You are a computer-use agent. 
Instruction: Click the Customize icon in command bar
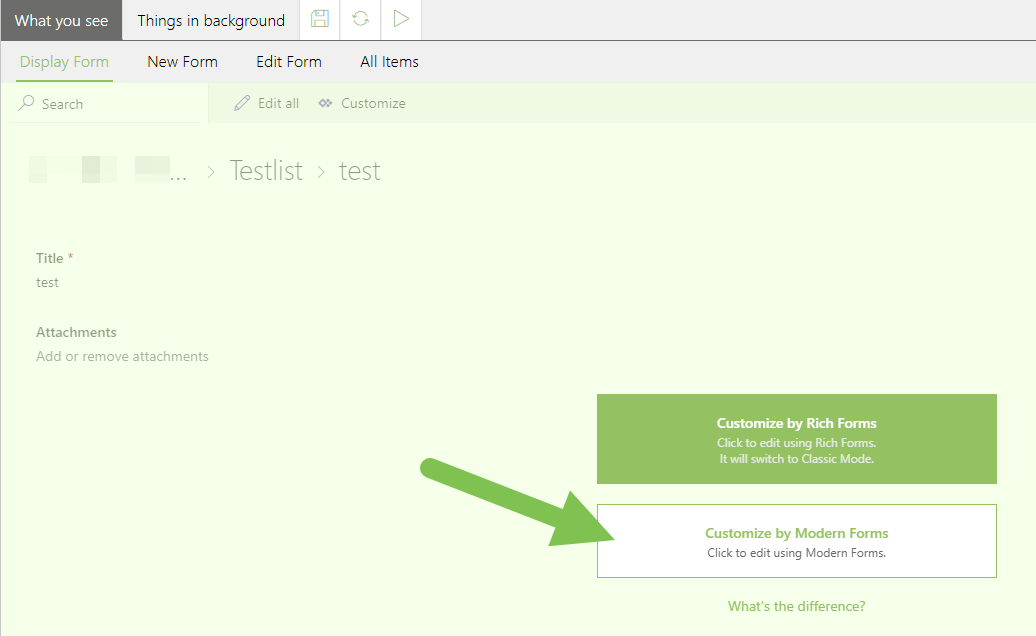pos(325,103)
